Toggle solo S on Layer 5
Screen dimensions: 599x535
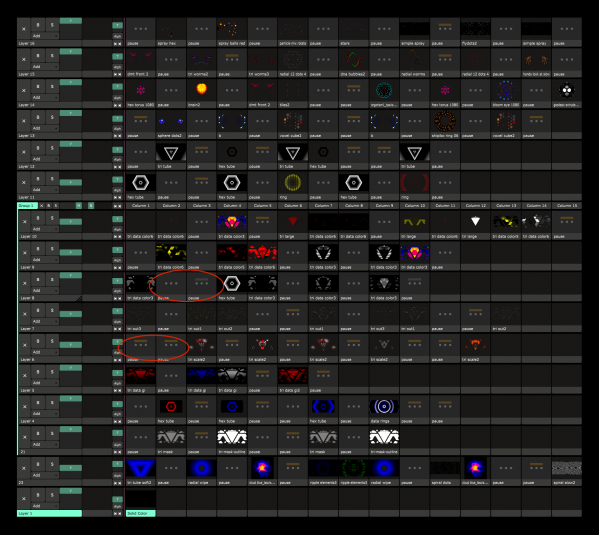coord(52,372)
